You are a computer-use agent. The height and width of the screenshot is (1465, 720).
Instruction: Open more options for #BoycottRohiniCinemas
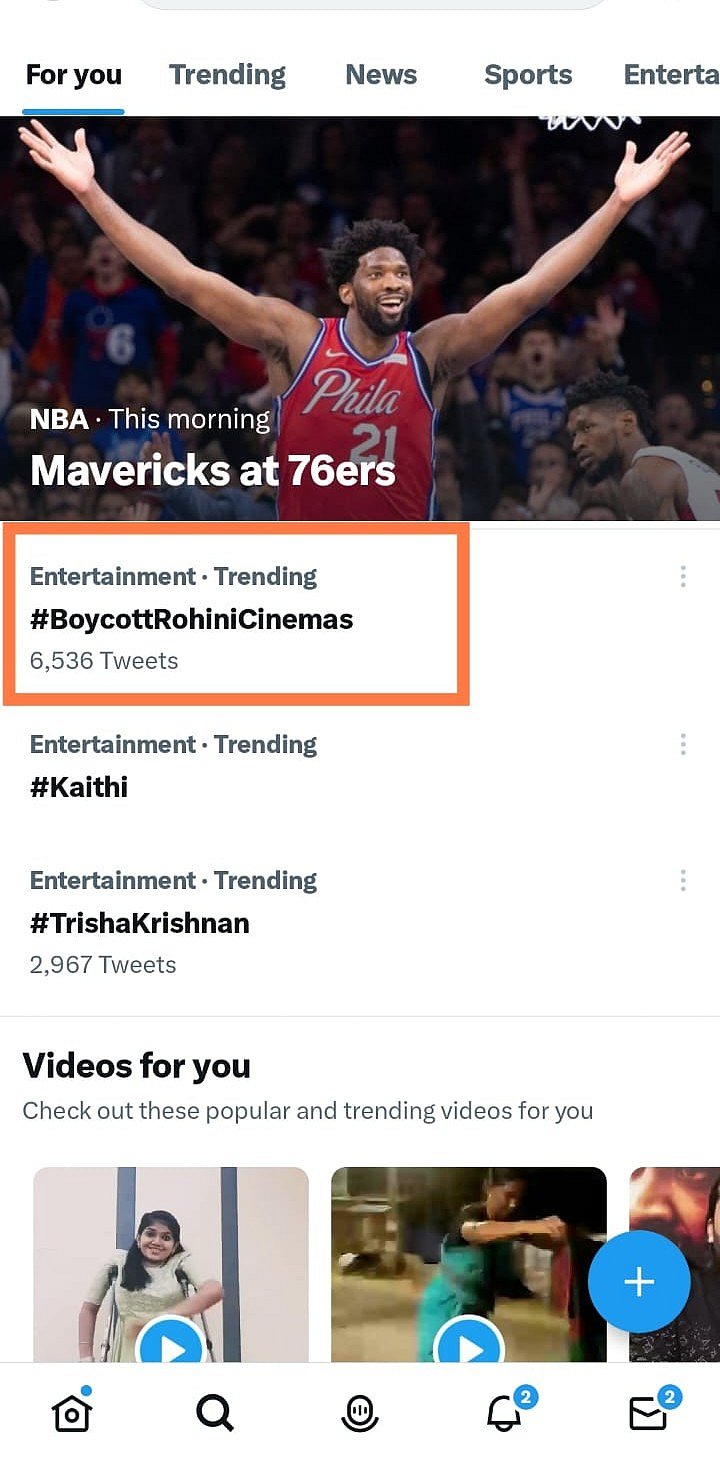[x=683, y=576]
